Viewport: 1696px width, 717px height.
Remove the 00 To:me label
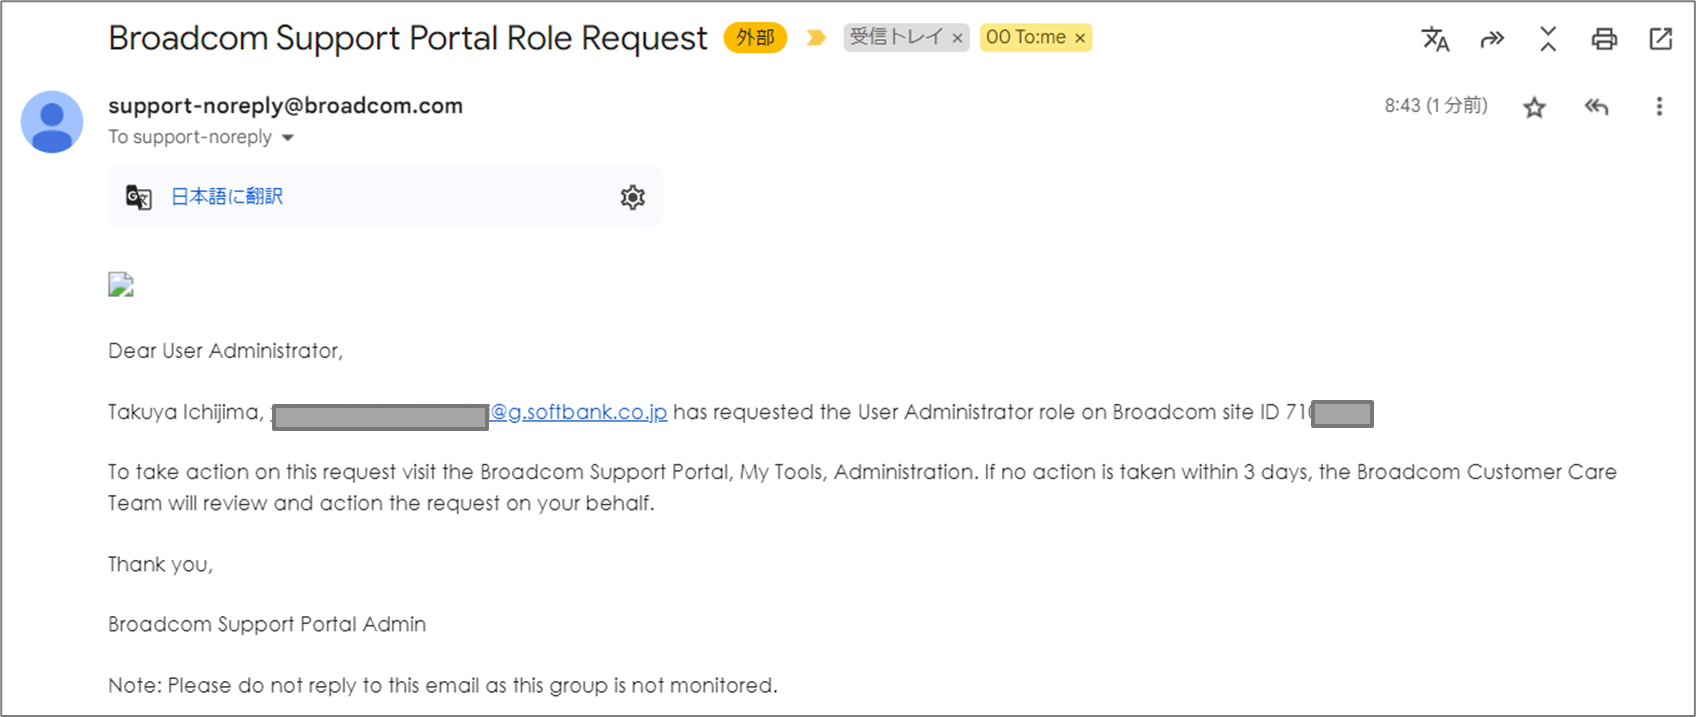tap(1080, 38)
